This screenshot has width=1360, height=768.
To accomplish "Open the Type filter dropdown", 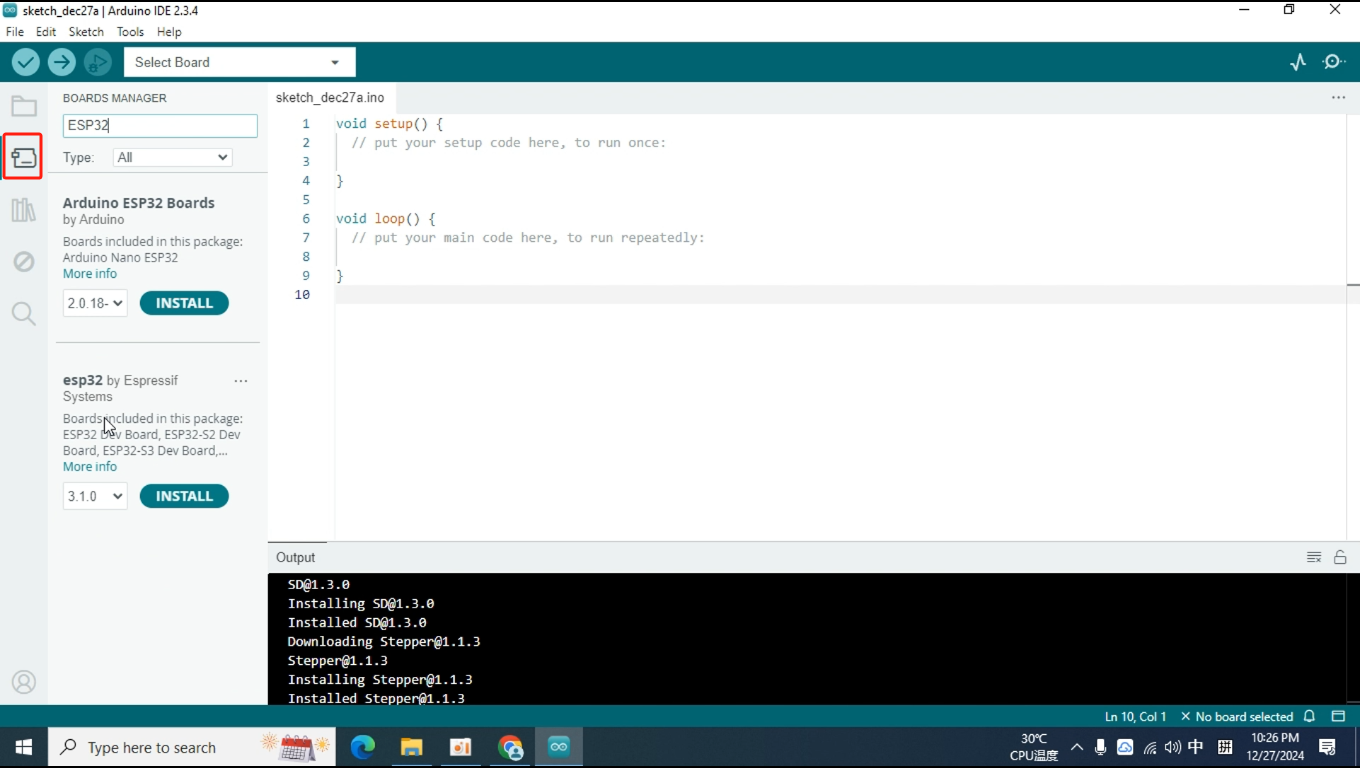I will (173, 157).
